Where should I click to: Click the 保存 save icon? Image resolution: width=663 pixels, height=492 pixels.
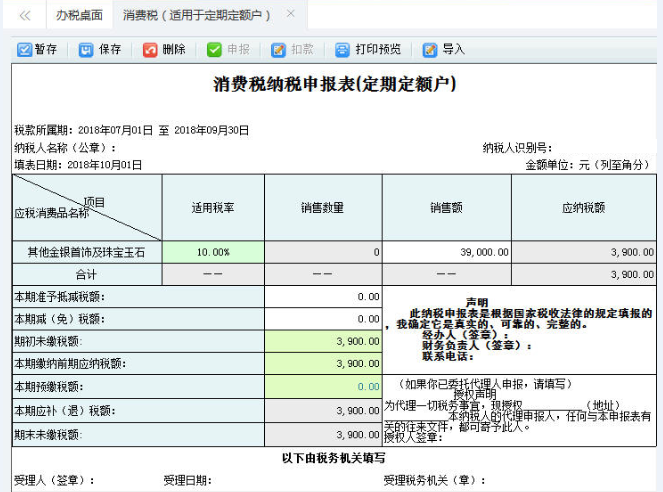point(87,49)
